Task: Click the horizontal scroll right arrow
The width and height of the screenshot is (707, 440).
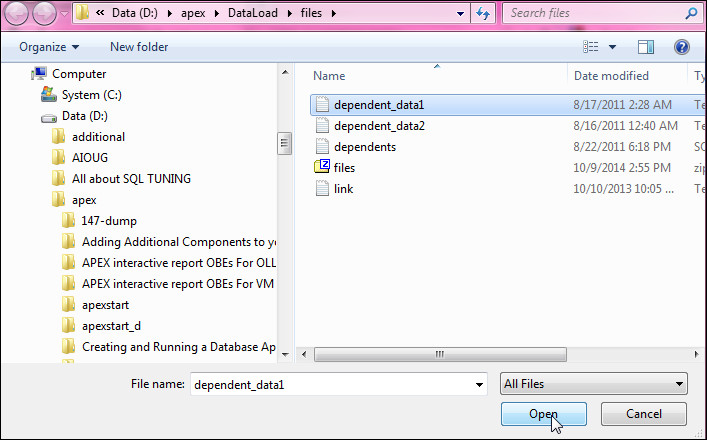Action: pyautogui.click(x=697, y=354)
